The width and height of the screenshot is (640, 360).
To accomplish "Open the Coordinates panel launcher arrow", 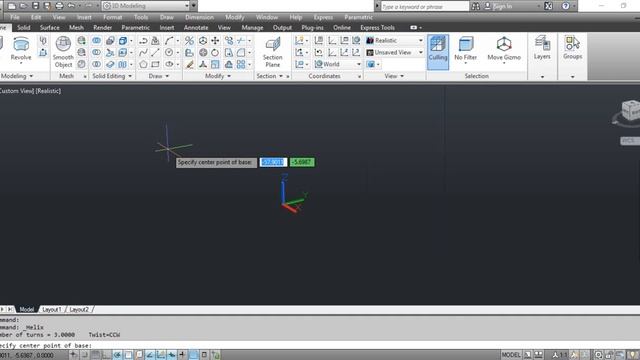I will pyautogui.click(x=359, y=76).
